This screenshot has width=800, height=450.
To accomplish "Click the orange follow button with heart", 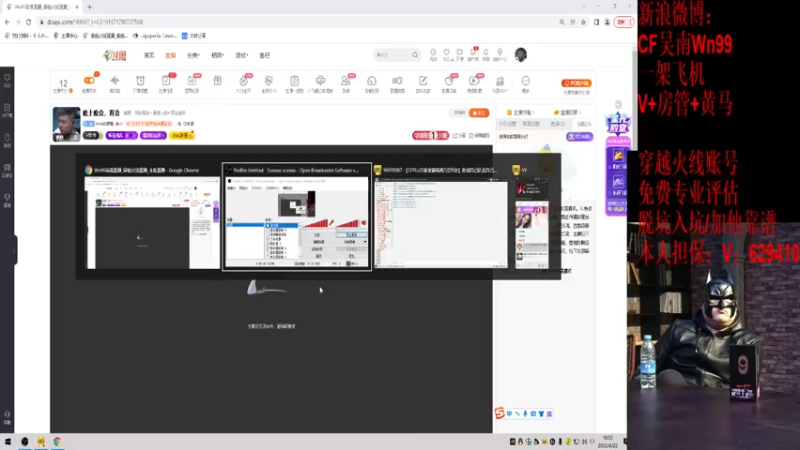I will [x=479, y=113].
